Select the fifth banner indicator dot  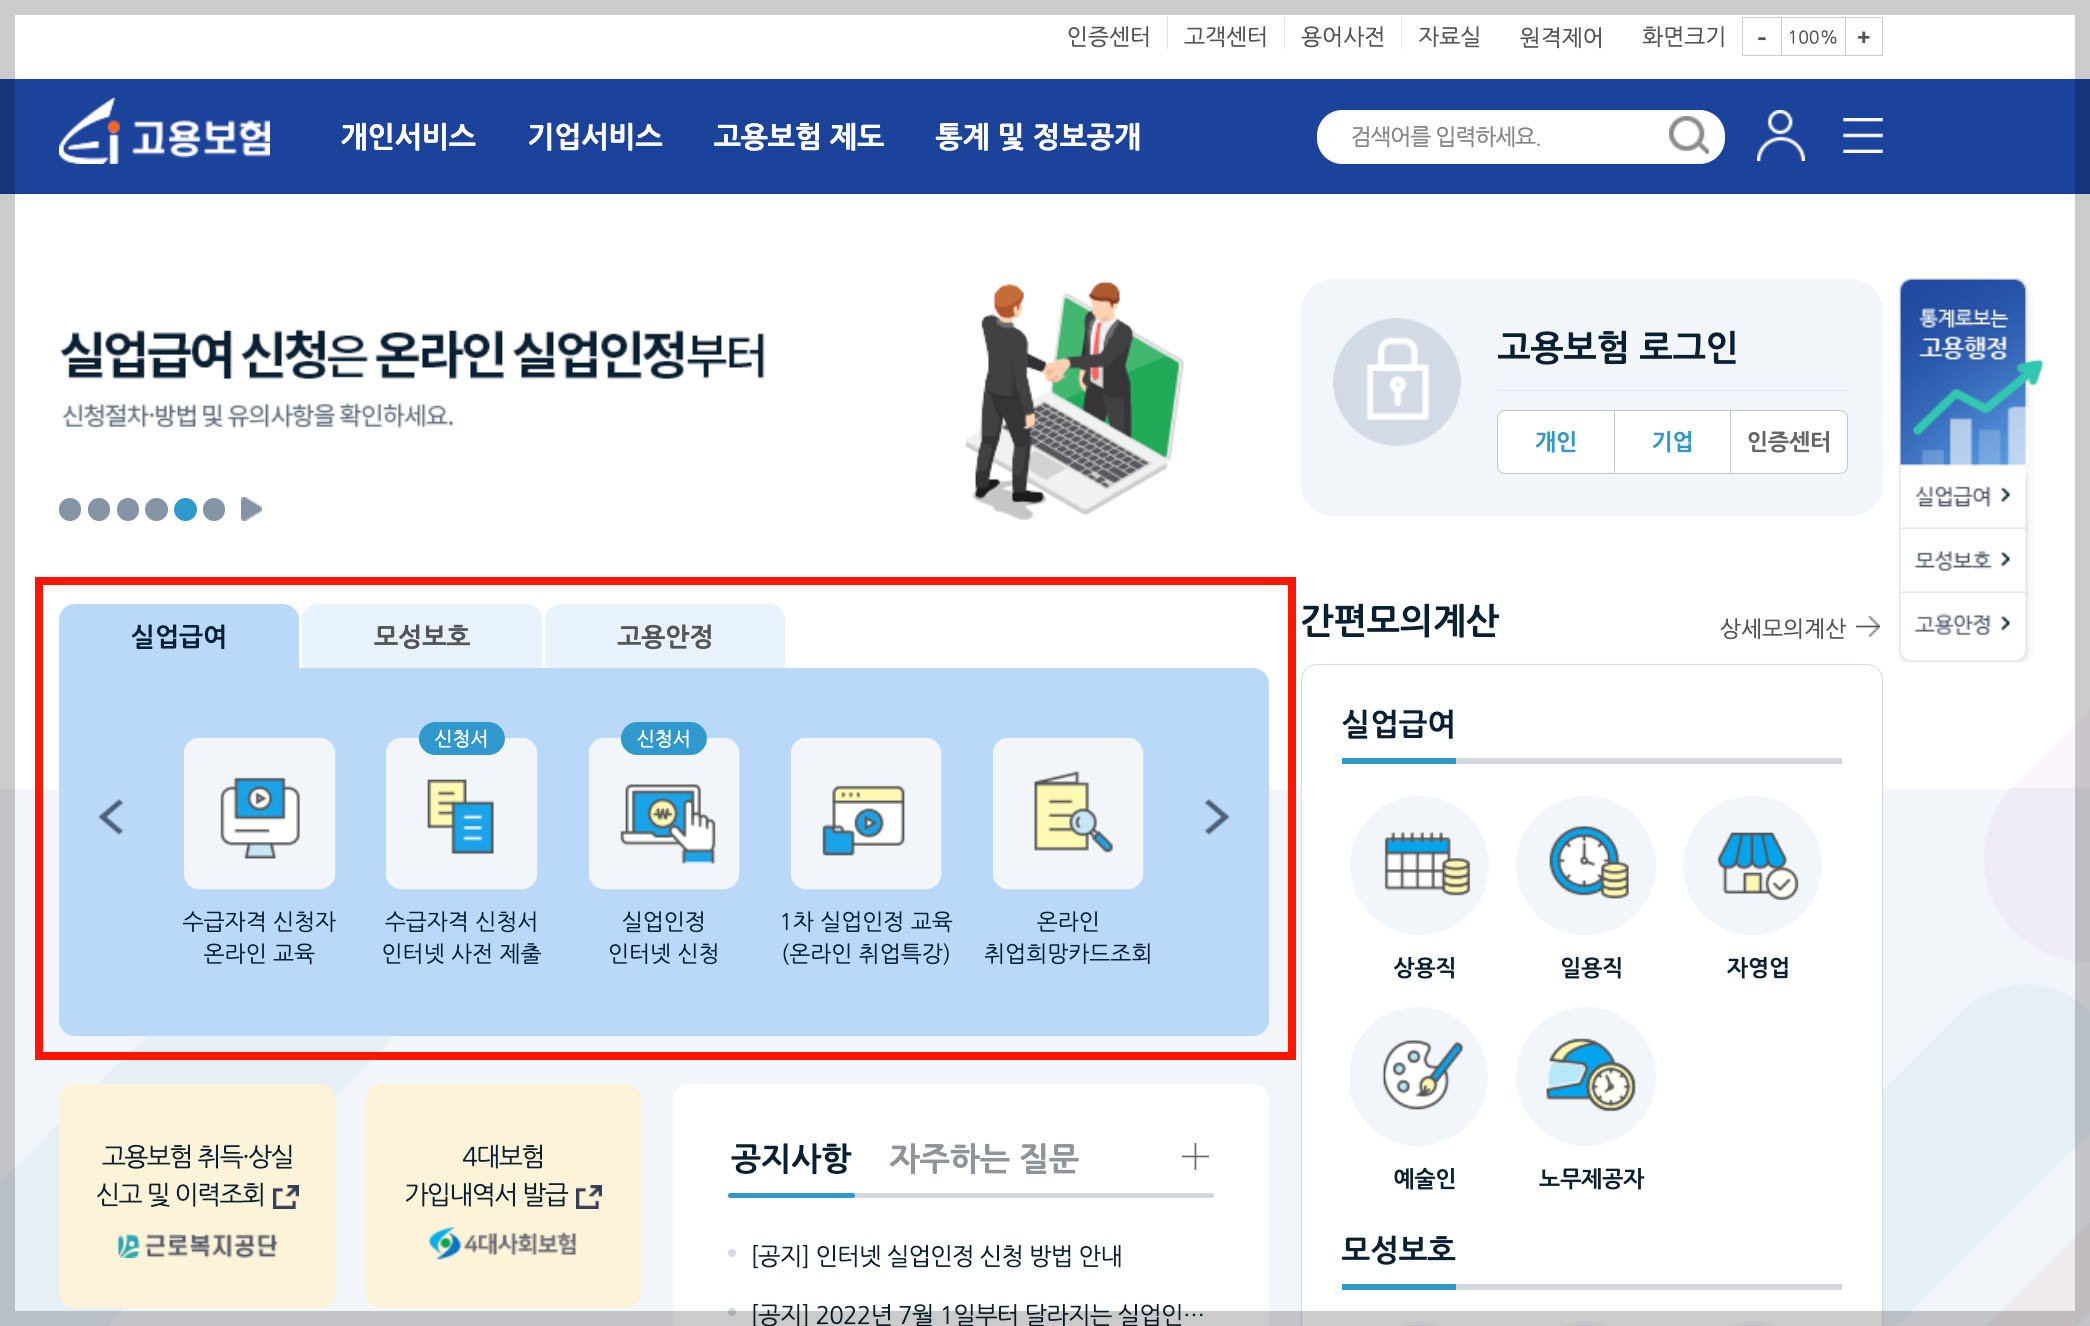click(x=185, y=510)
